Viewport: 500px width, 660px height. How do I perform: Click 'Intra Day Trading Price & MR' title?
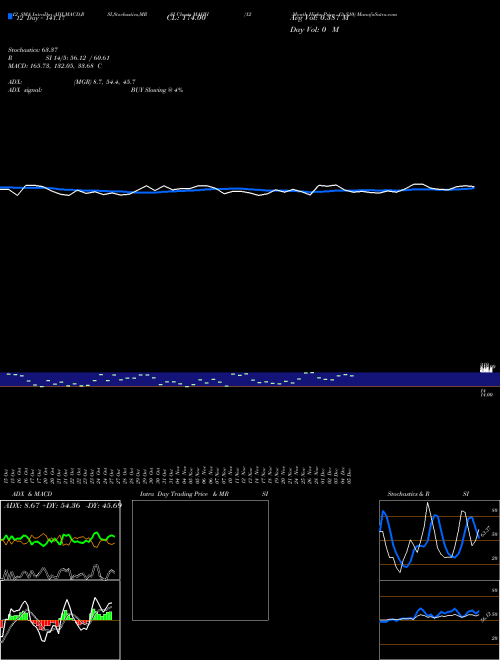tap(184, 494)
